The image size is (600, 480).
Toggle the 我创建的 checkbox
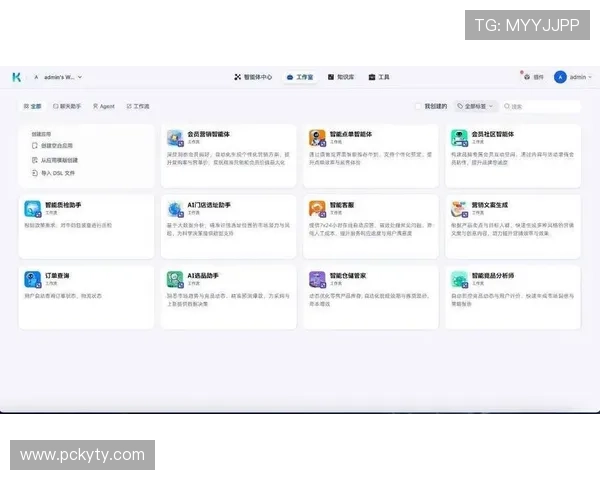tap(418, 106)
